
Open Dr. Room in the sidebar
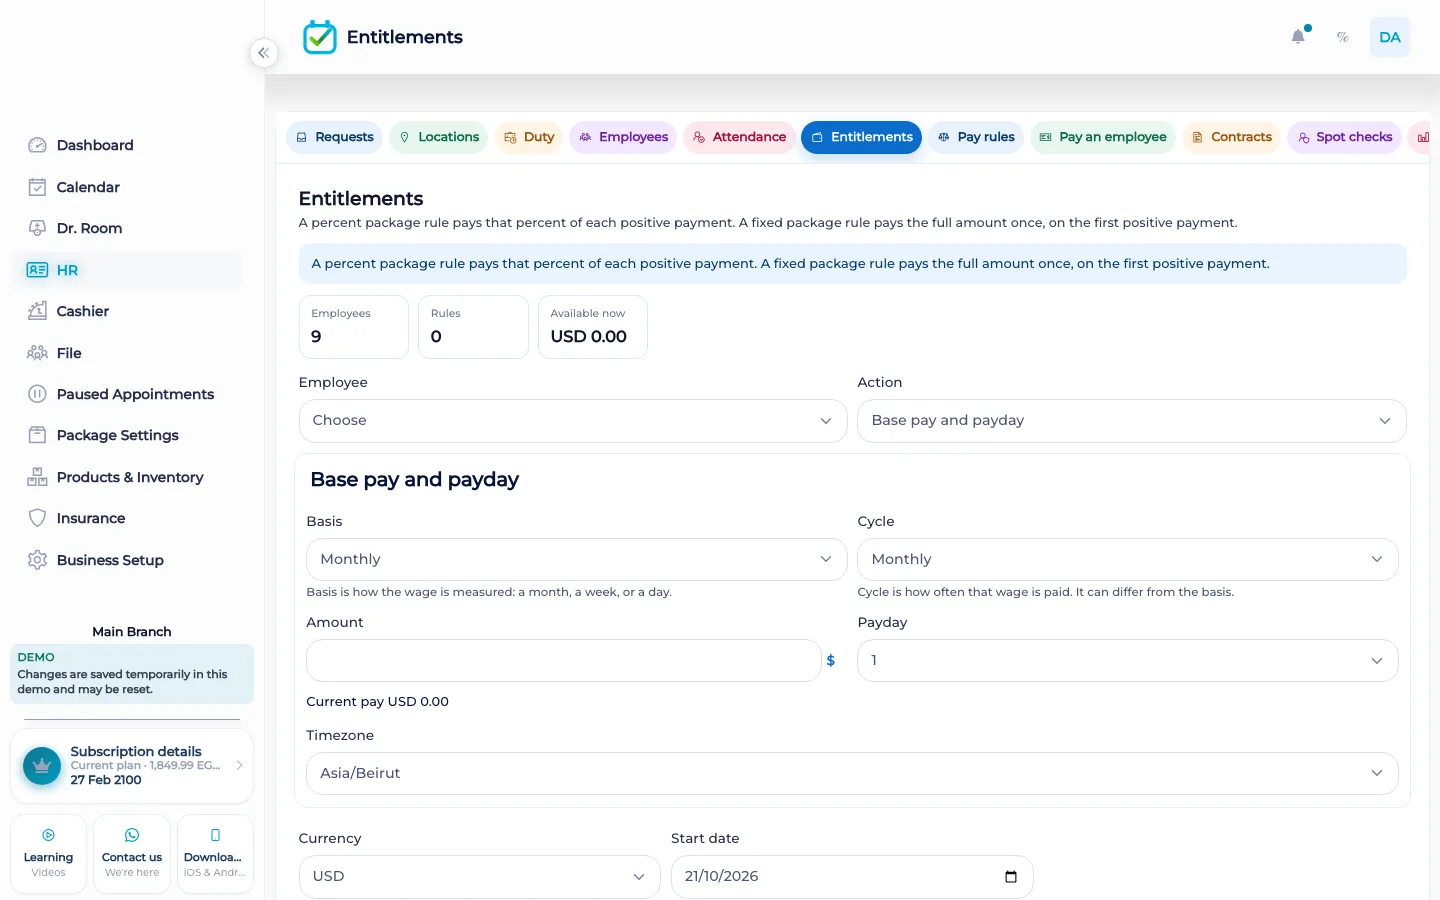click(x=127, y=228)
